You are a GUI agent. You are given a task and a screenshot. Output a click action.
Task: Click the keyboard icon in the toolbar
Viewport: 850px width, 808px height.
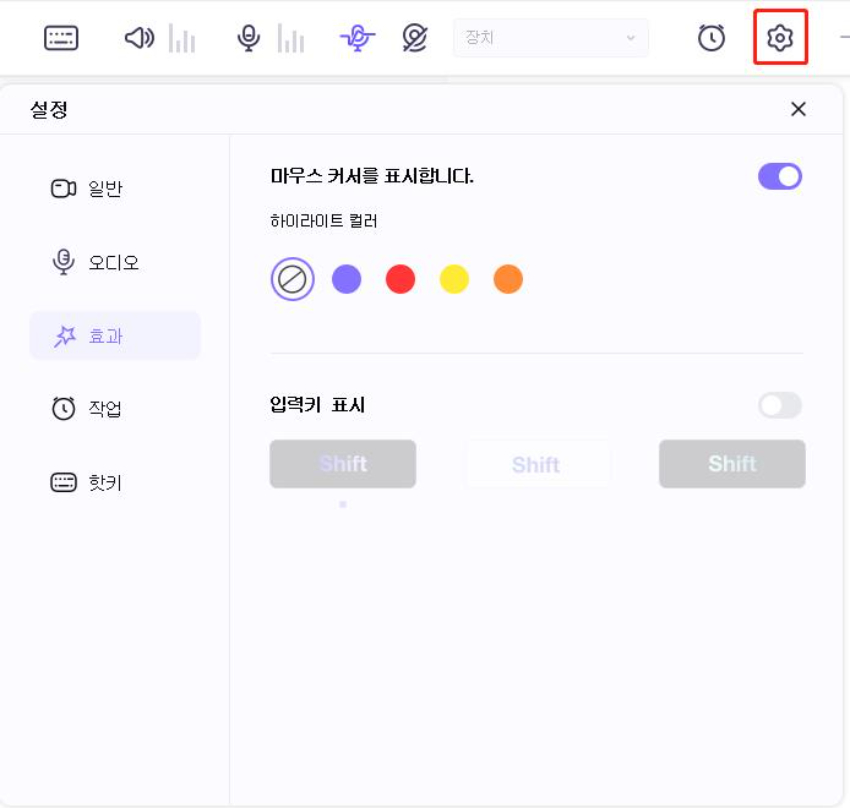61,38
